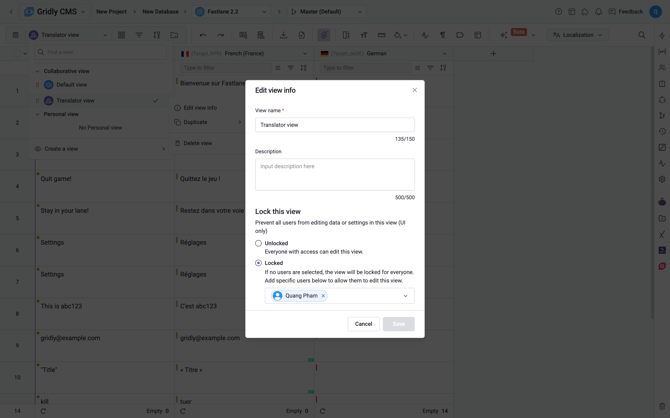The image size is (670, 418).
Task: Click the redo arrow icon
Action: 221,35
